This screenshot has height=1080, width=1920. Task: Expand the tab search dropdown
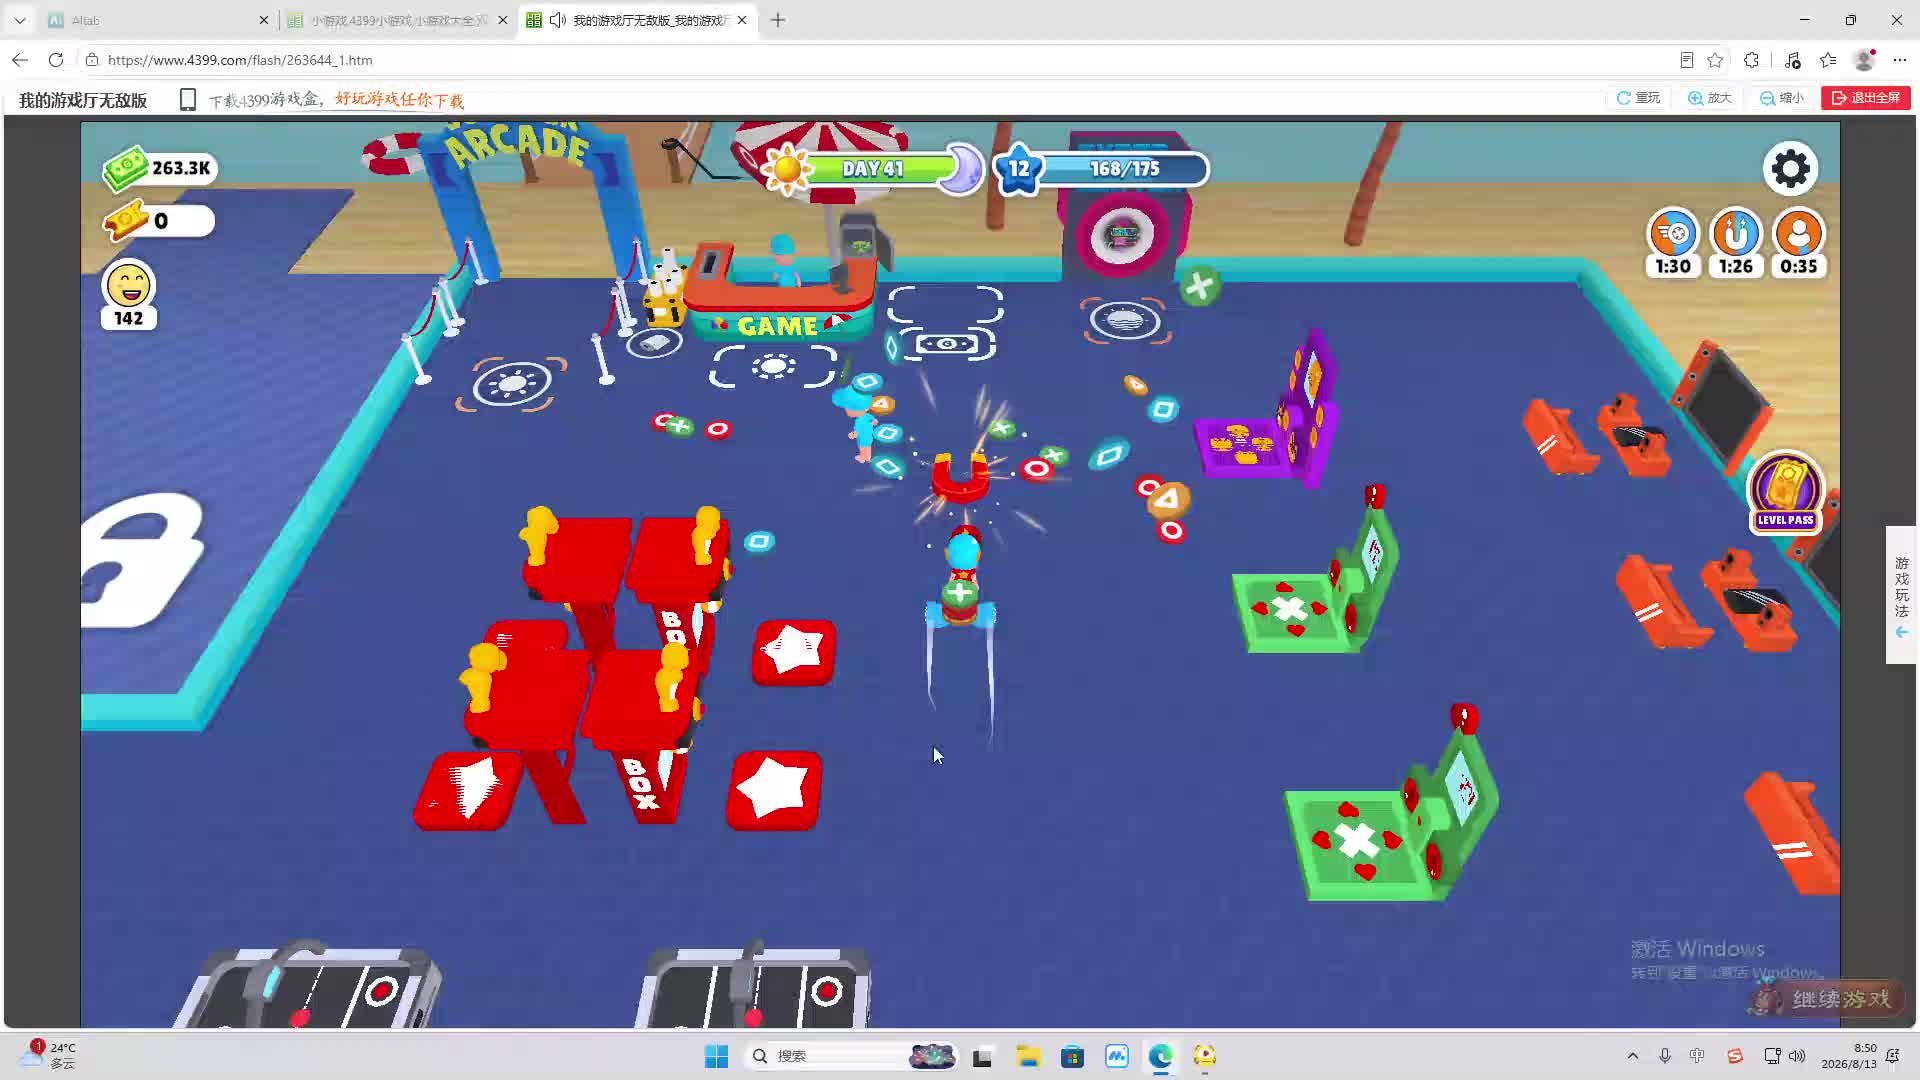pos(20,20)
